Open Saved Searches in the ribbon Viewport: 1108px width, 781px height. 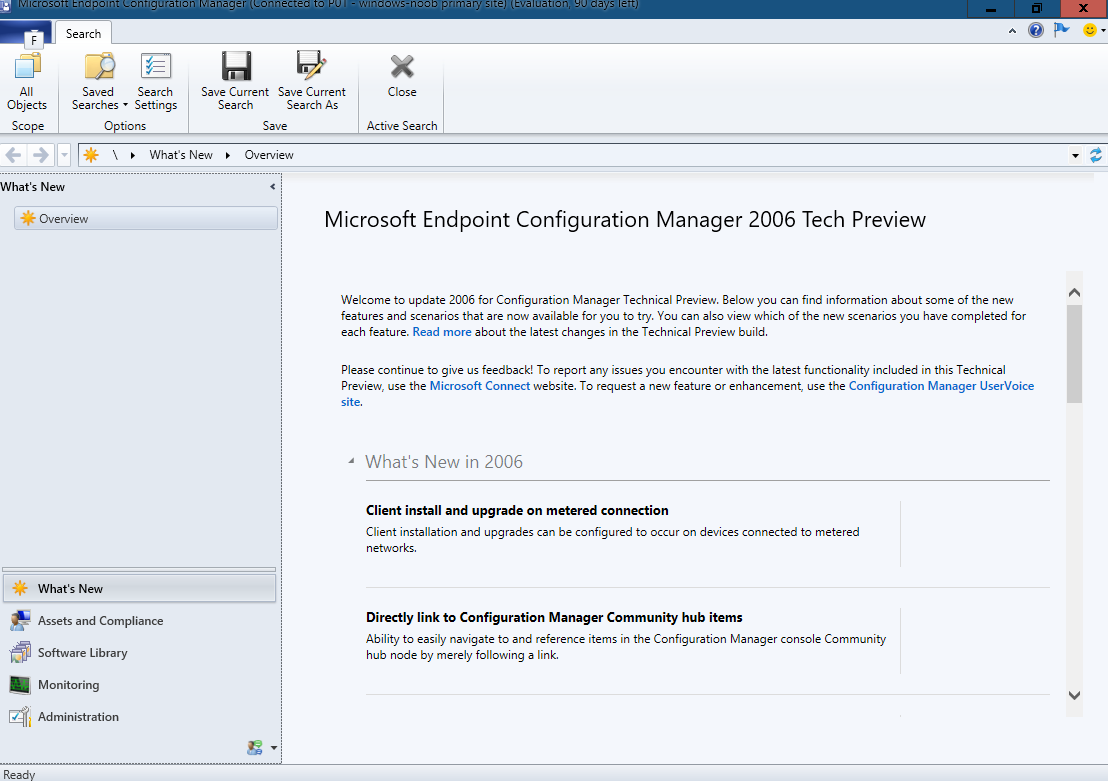(99, 81)
